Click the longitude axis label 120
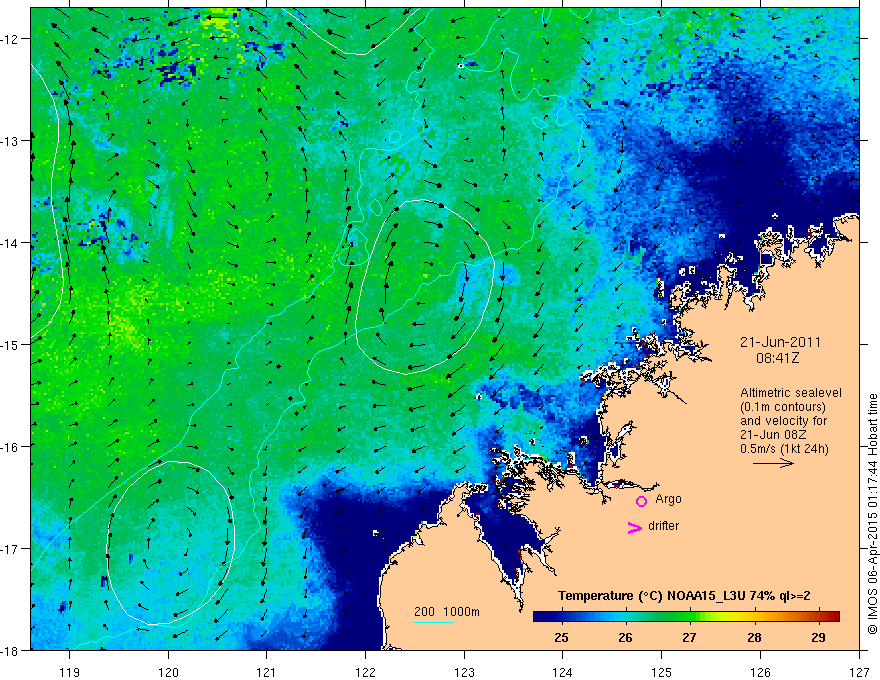 coord(168,672)
